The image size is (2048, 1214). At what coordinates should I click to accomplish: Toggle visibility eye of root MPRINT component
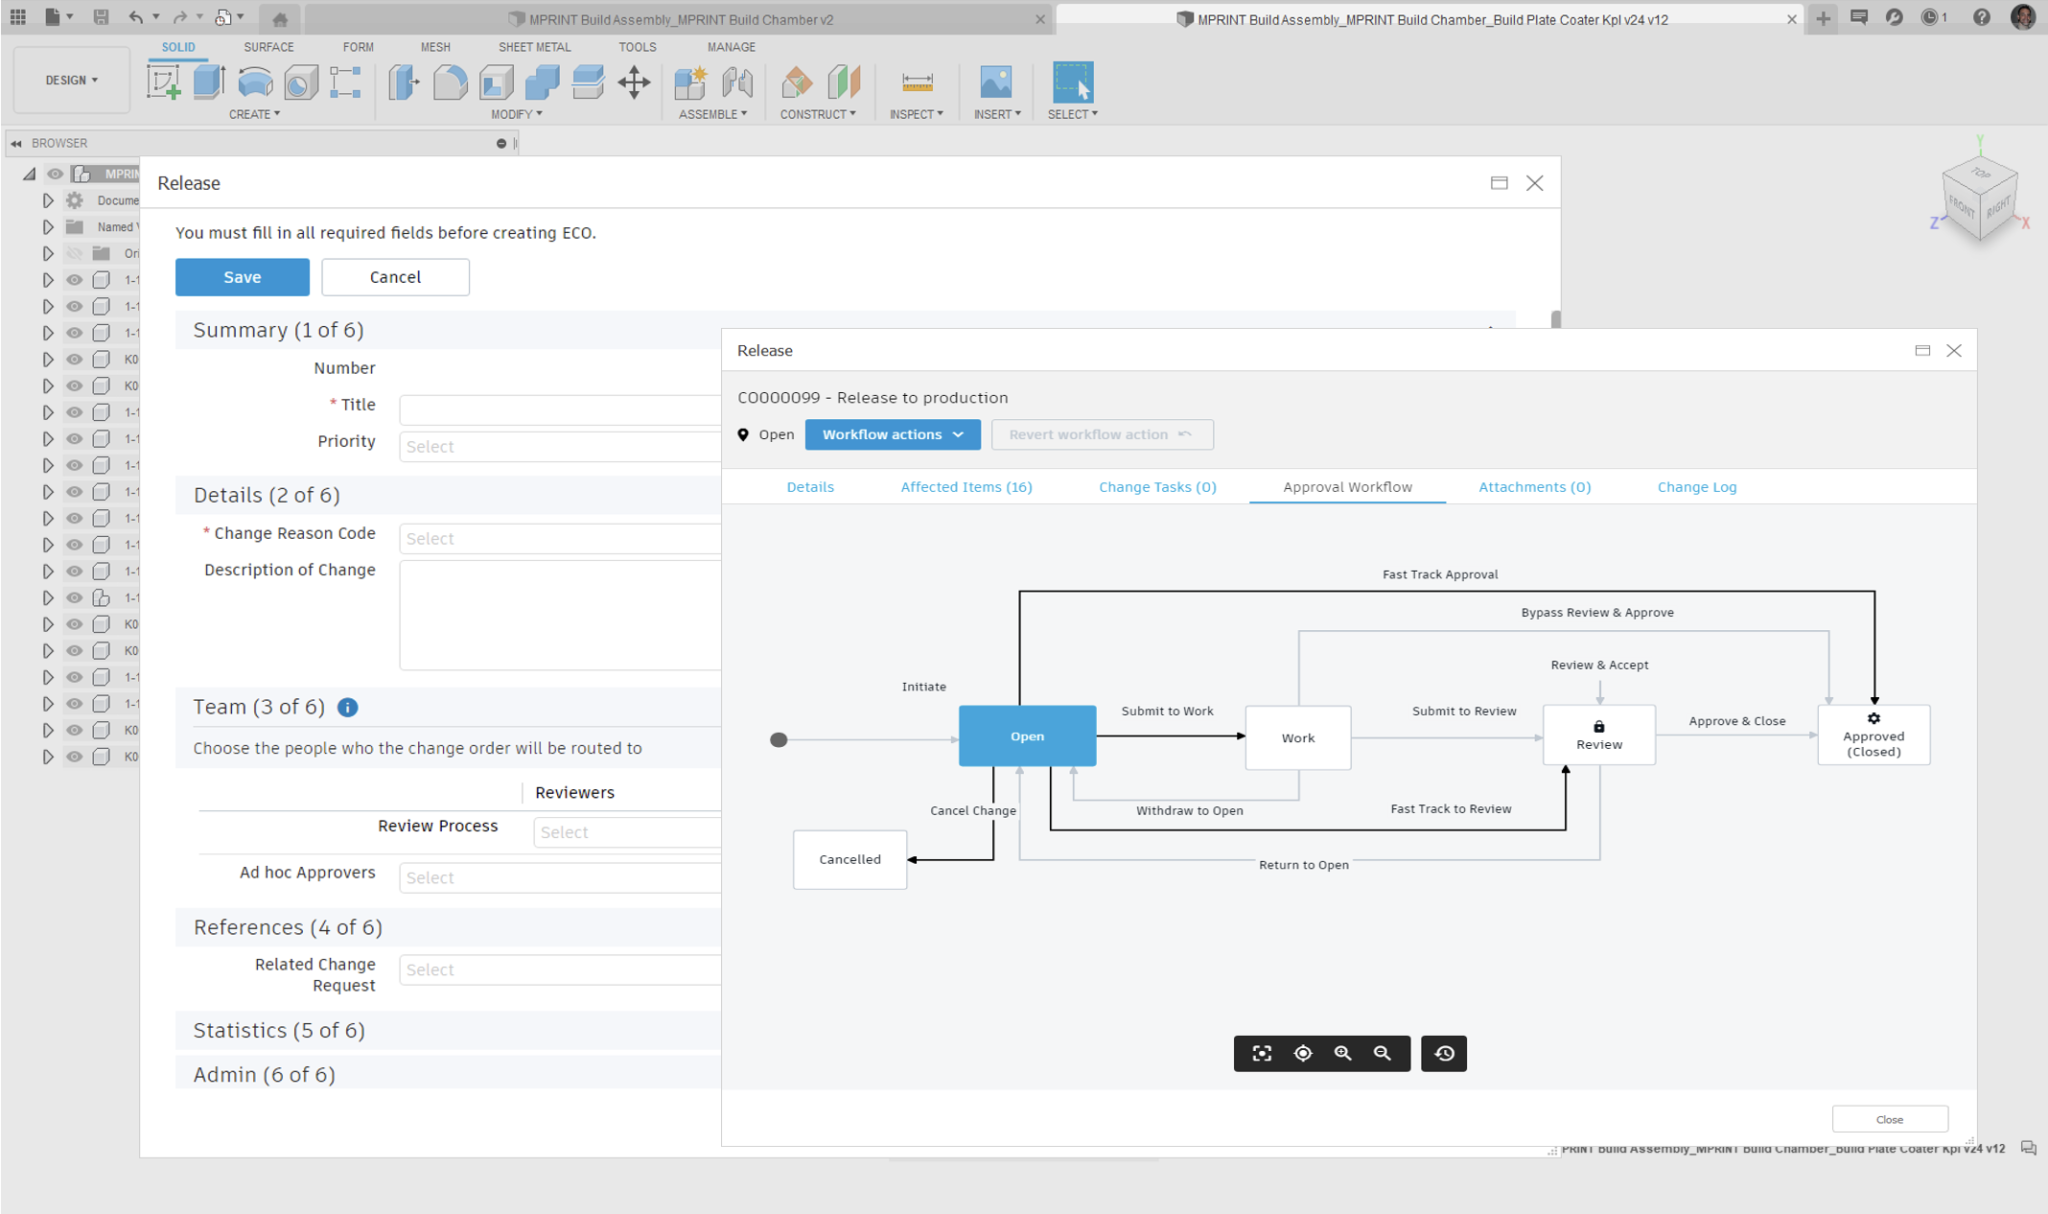coord(55,174)
